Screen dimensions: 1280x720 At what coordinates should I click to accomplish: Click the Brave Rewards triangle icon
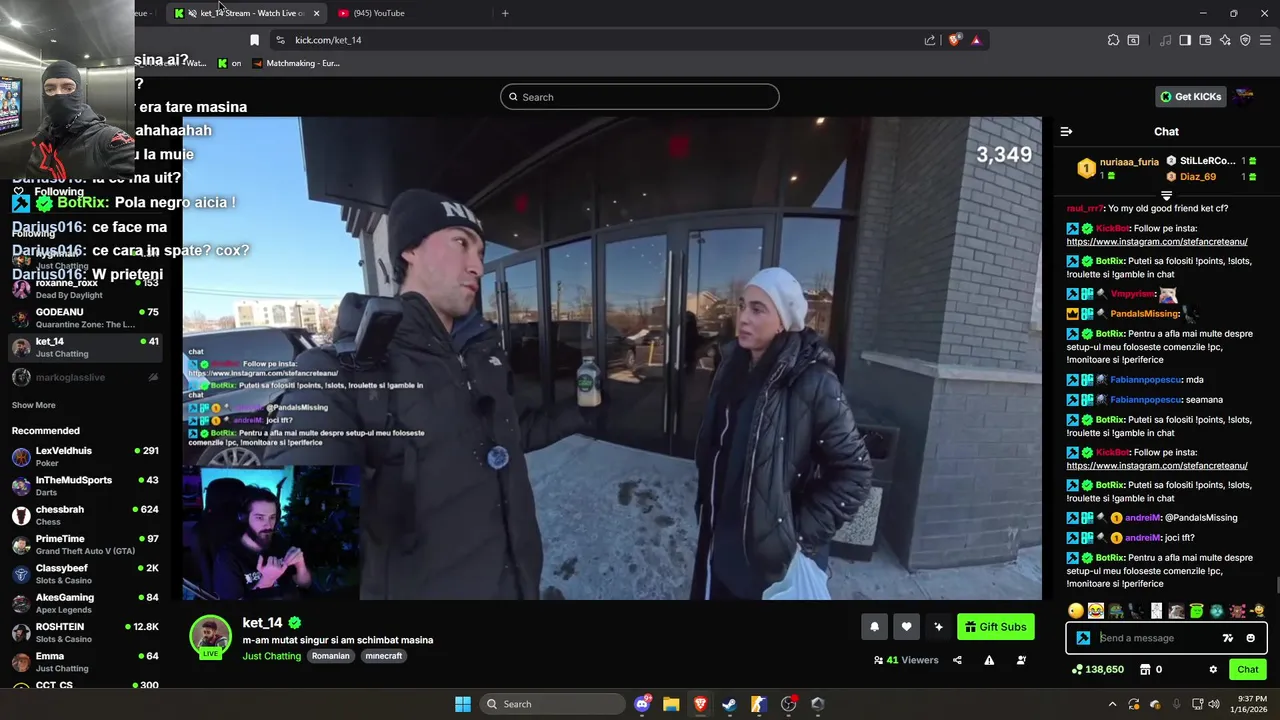pyautogui.click(x=976, y=40)
